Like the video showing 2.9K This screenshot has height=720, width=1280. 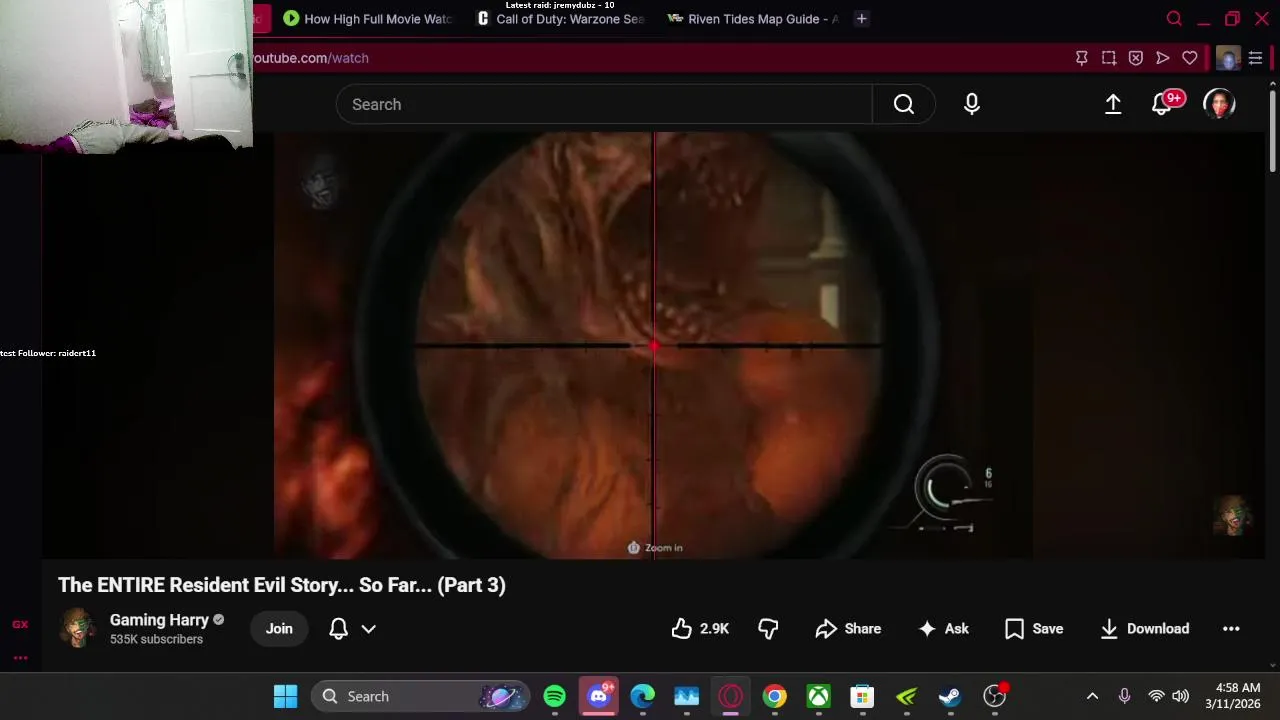[700, 628]
